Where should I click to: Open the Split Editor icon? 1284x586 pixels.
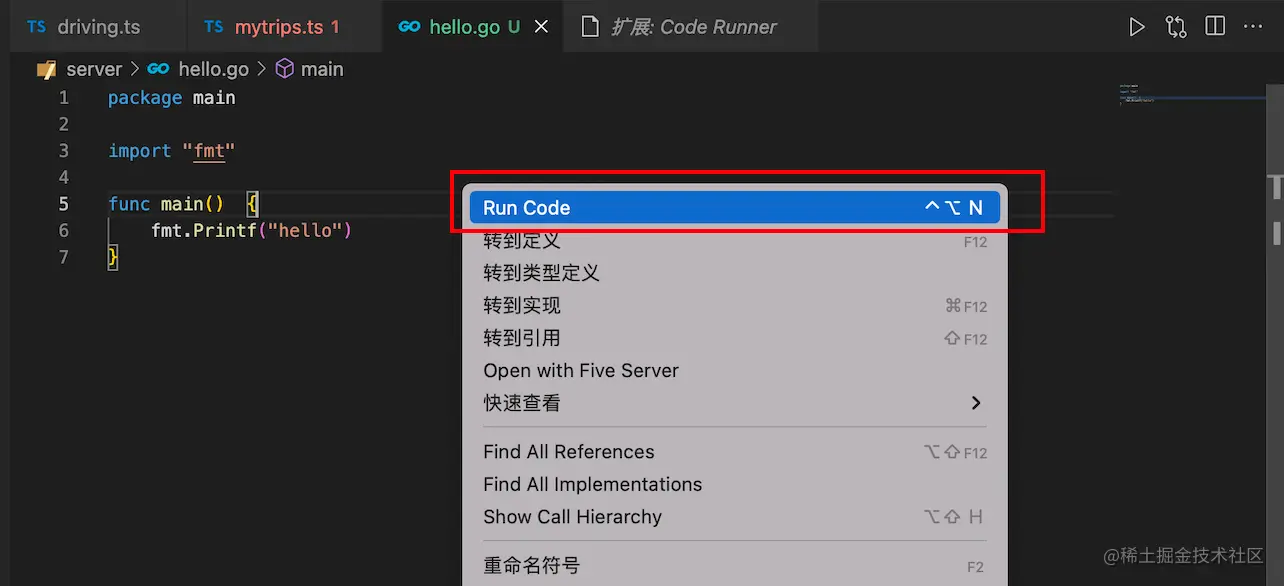point(1214,26)
